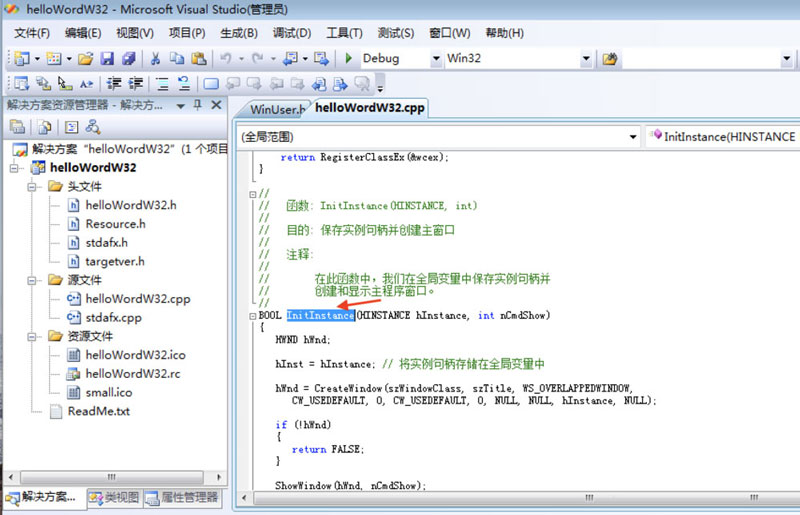
Task: Pin the Solution Explorer panel
Action: tap(198, 105)
